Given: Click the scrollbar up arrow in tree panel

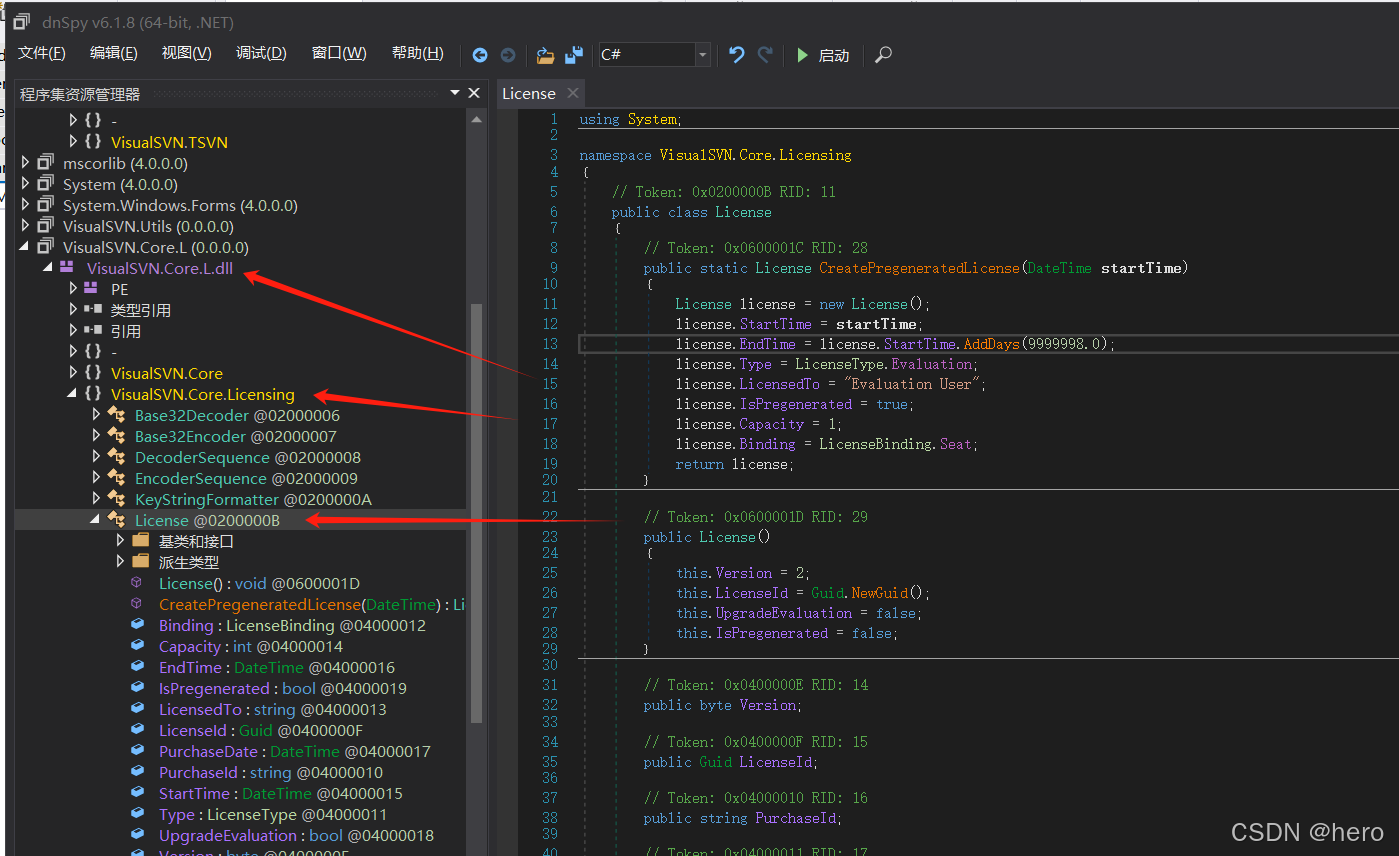Looking at the screenshot, I should [x=476, y=119].
